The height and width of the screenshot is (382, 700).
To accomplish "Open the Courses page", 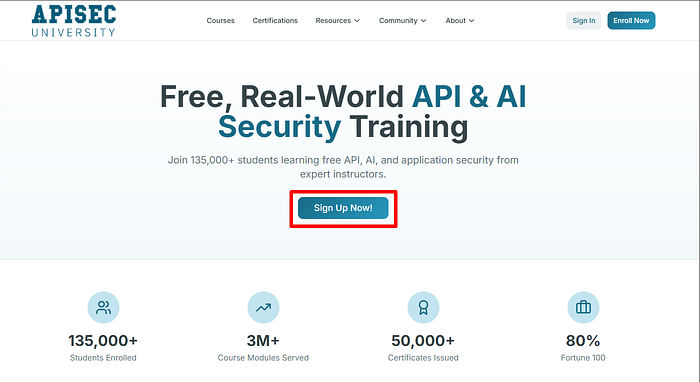I will point(221,21).
